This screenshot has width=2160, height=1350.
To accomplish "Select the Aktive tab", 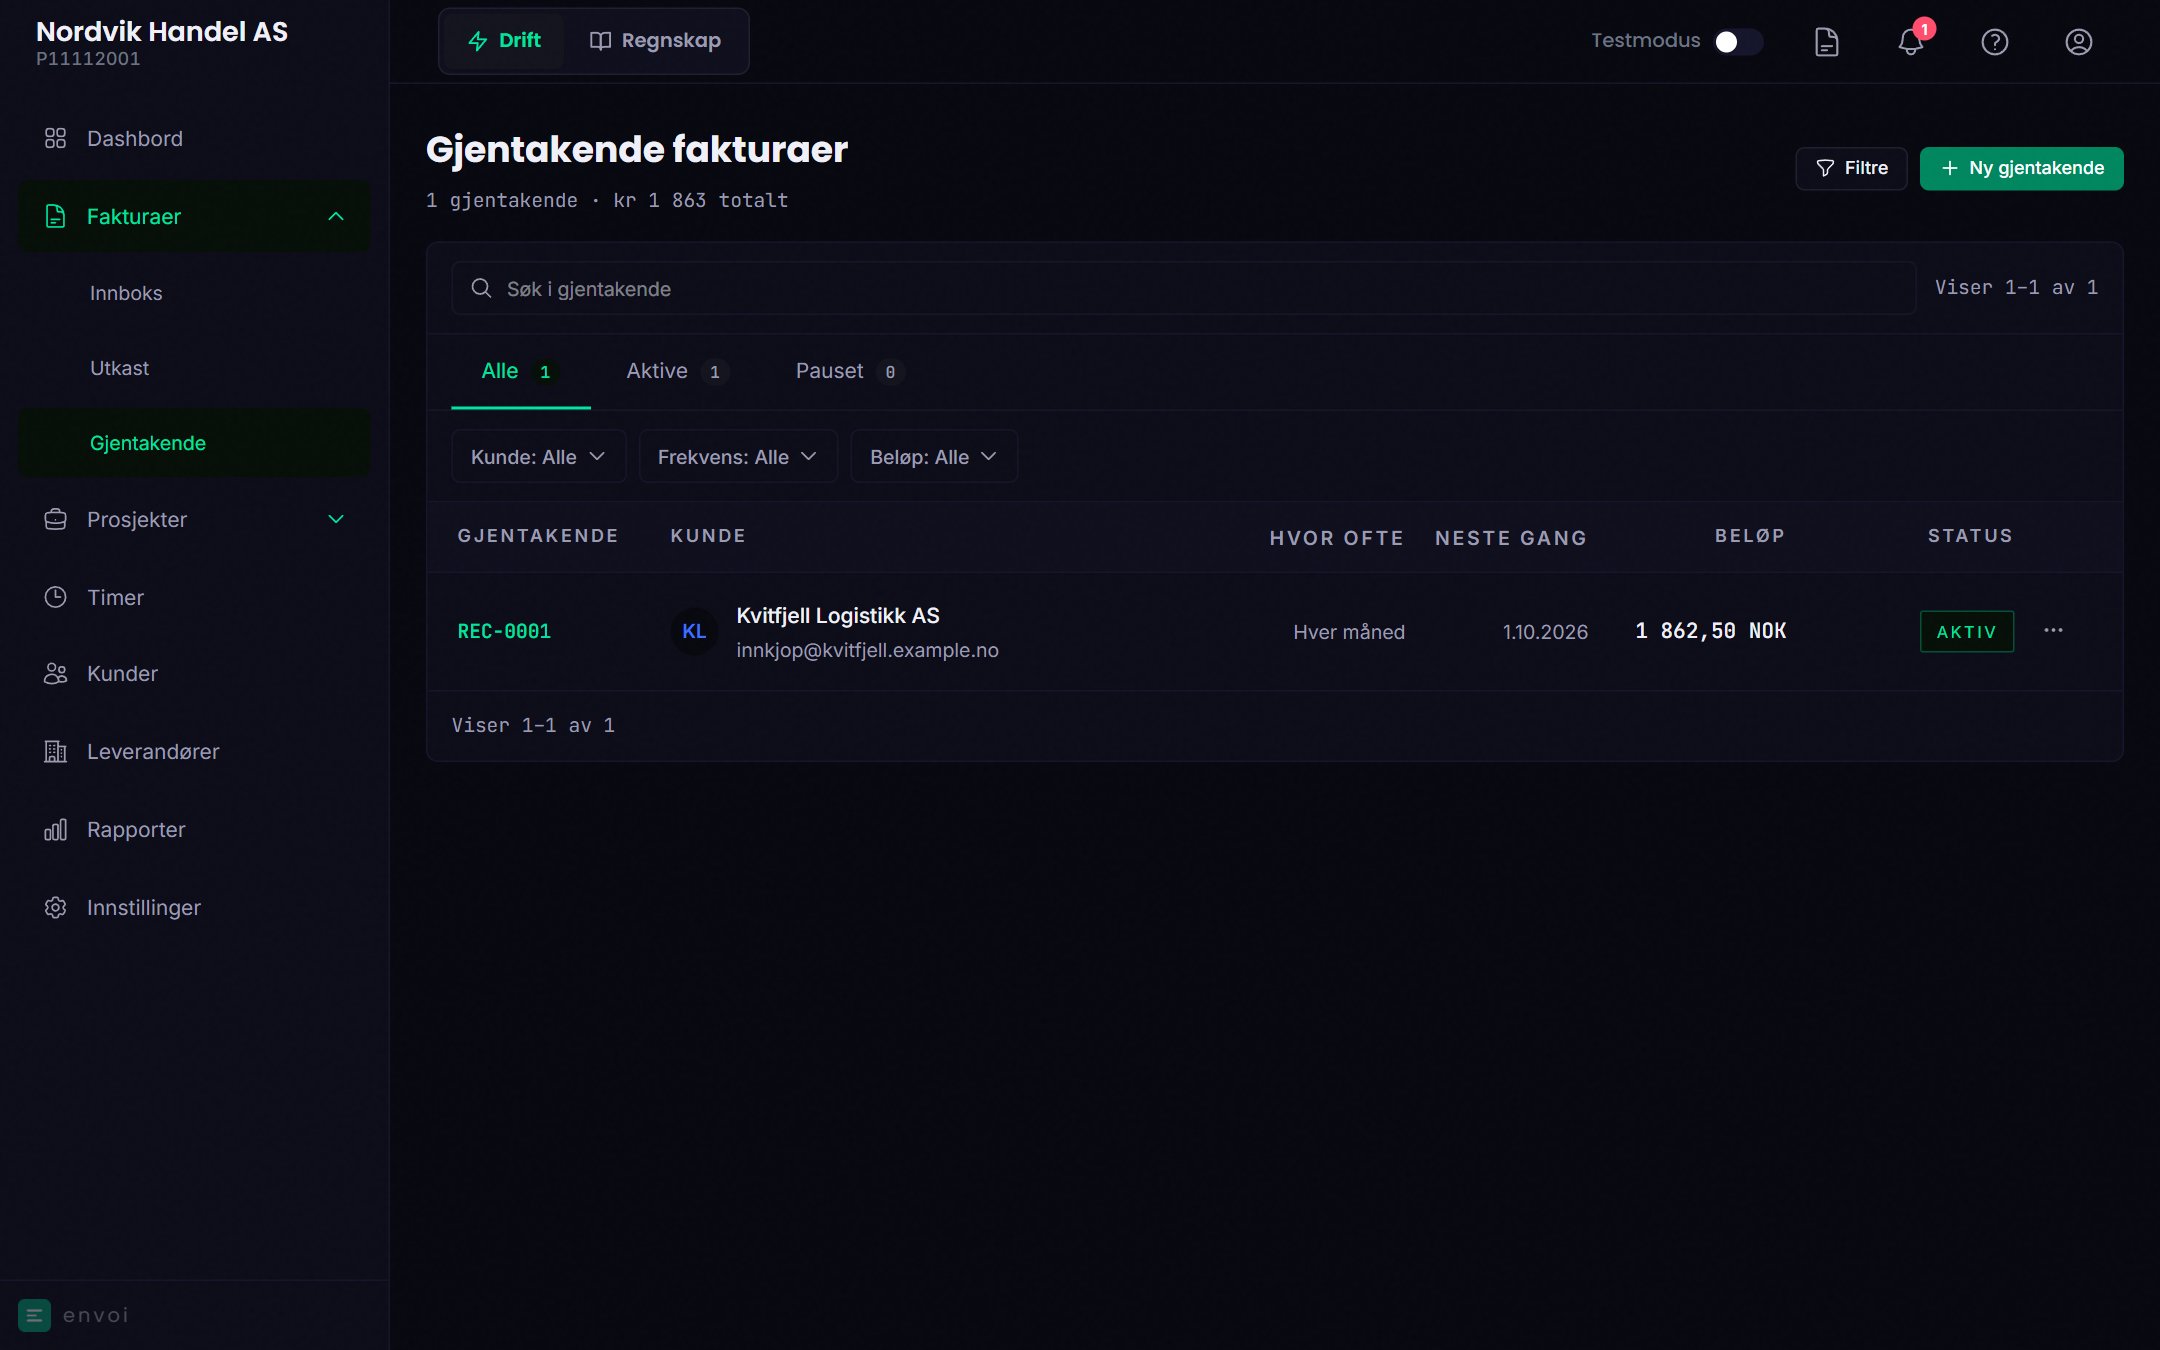I will point(677,371).
